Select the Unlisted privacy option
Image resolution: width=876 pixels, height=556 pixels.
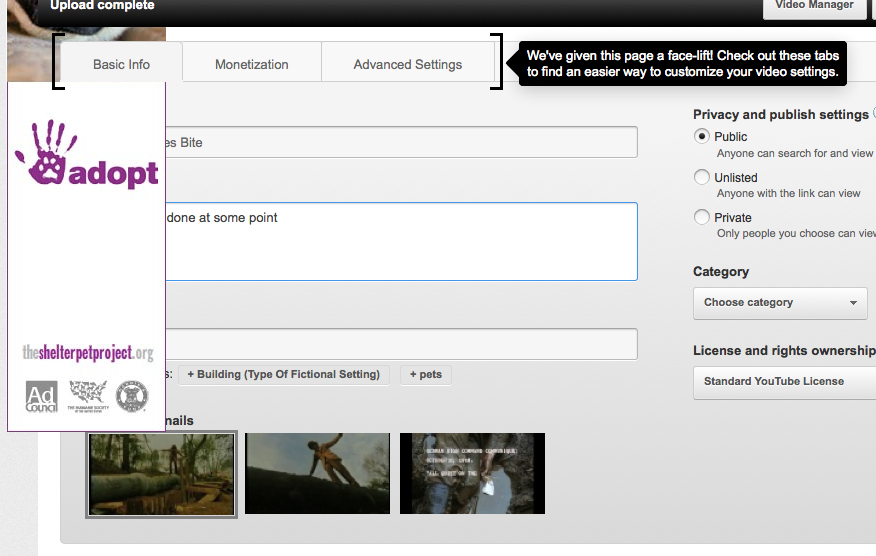coord(702,177)
